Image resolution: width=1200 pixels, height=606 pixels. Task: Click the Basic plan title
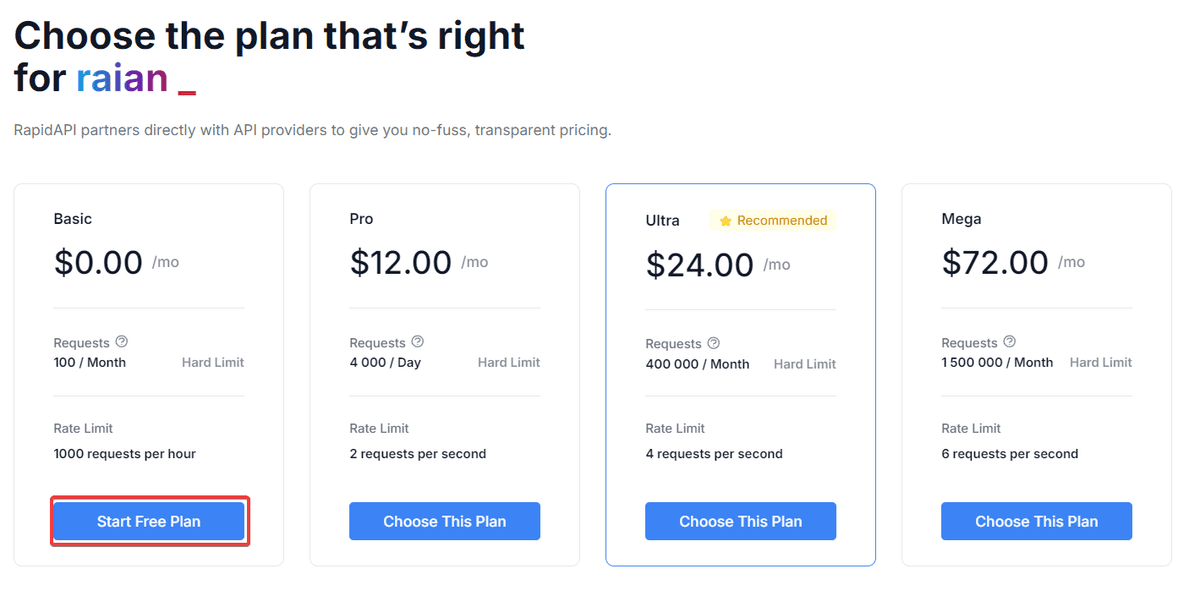[x=73, y=219]
